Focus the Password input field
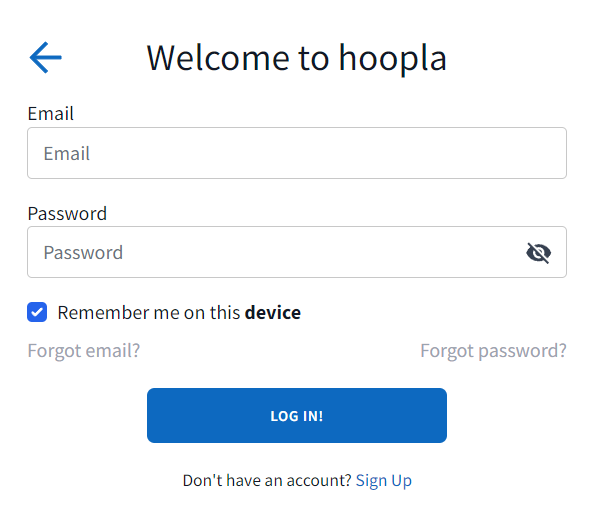 tap(297, 252)
